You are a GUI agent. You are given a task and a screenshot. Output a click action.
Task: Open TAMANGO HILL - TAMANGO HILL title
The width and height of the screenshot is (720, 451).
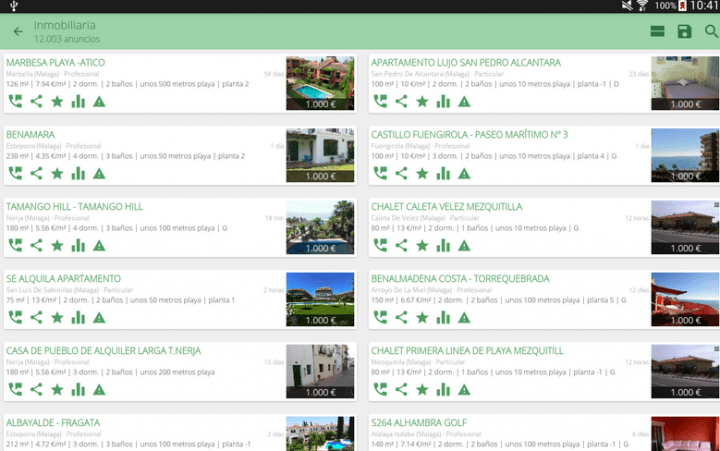(x=74, y=207)
